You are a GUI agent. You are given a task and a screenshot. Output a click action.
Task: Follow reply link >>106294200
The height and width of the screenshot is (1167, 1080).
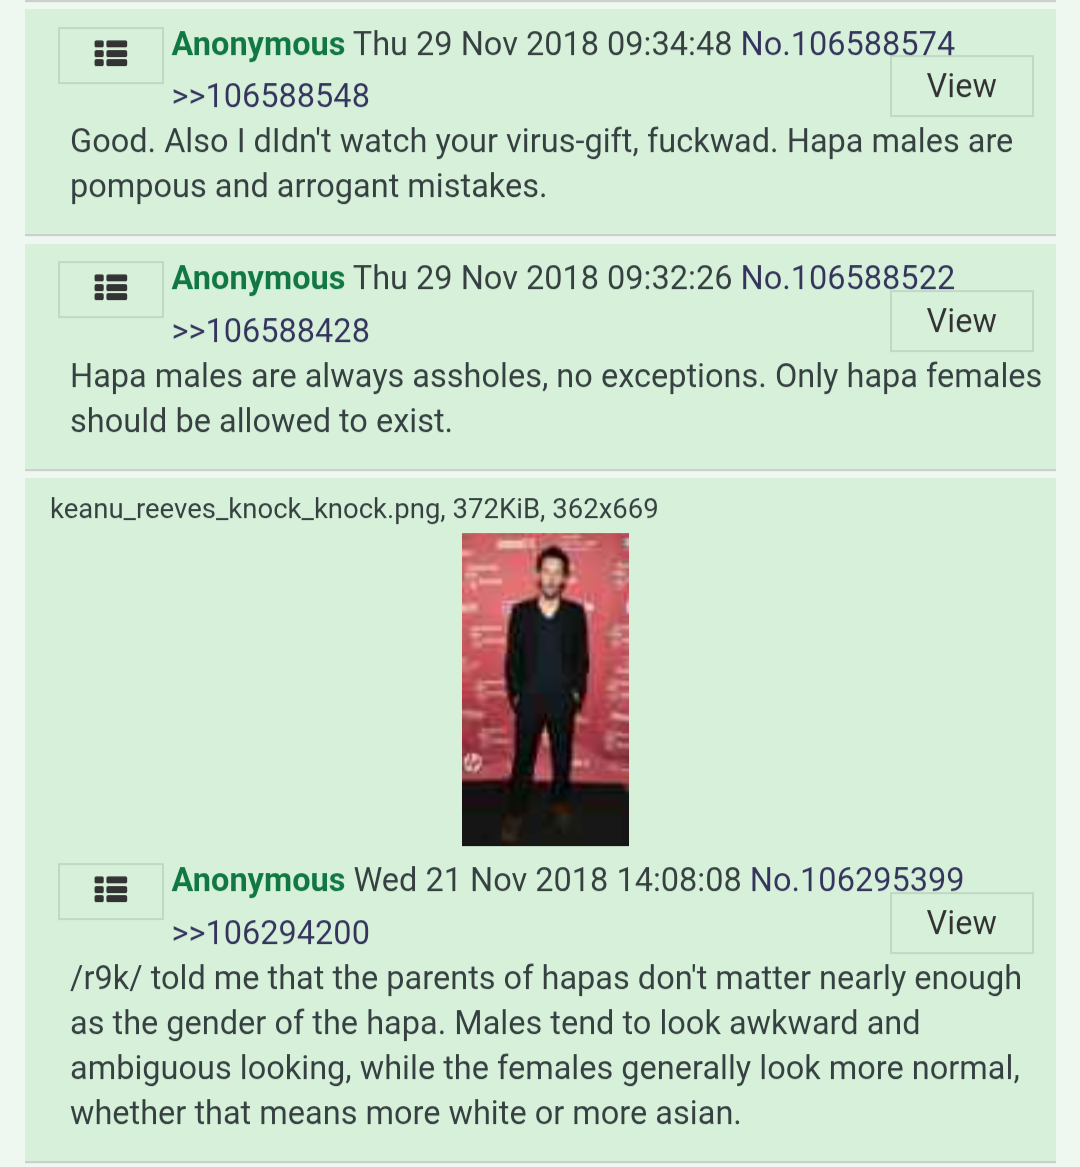[x=270, y=933]
